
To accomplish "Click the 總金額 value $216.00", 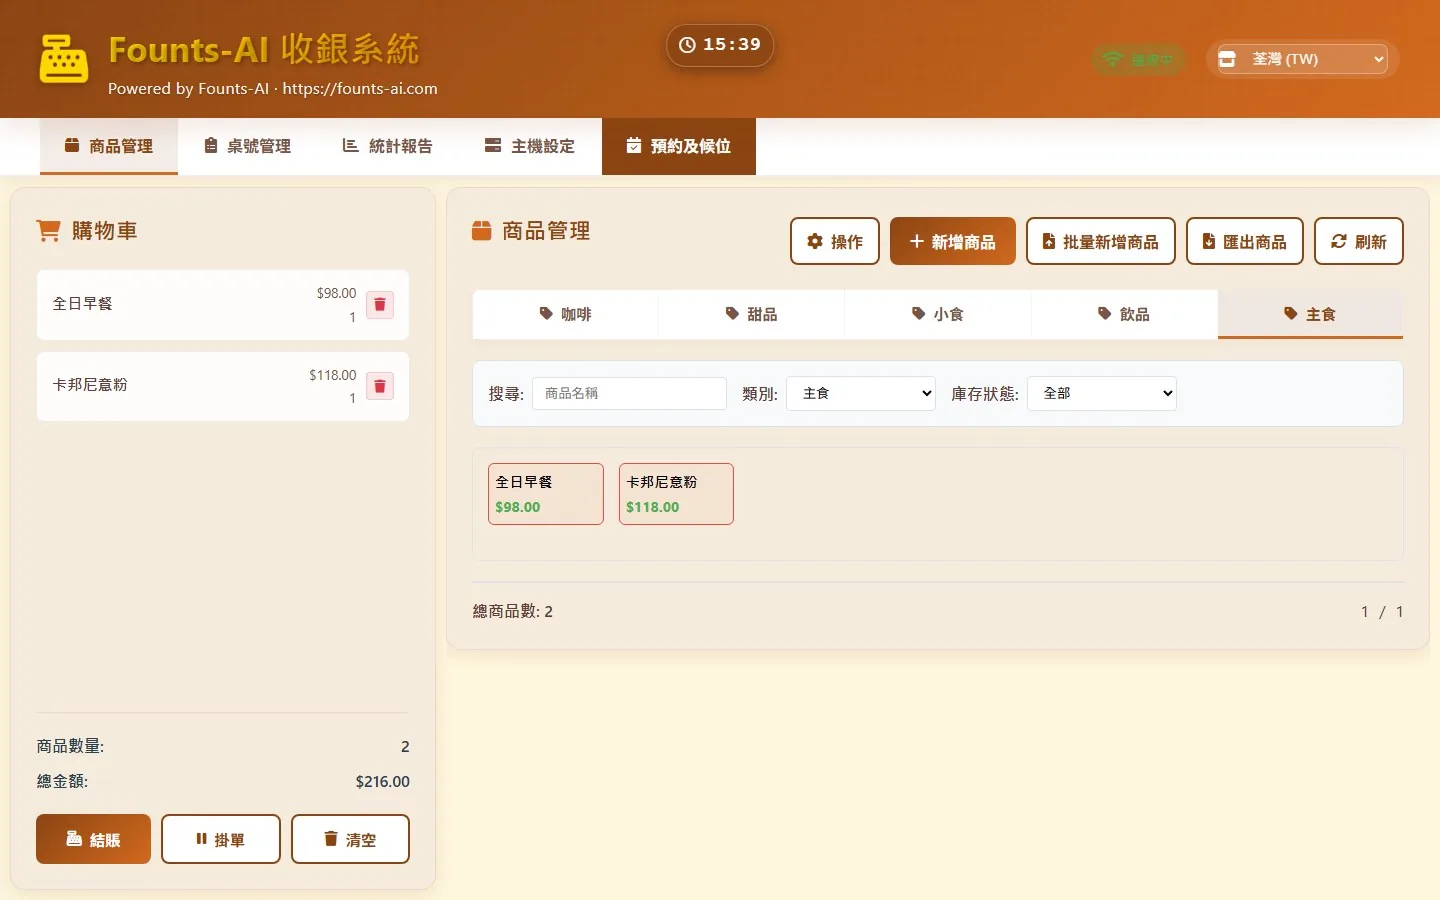I will [x=382, y=781].
